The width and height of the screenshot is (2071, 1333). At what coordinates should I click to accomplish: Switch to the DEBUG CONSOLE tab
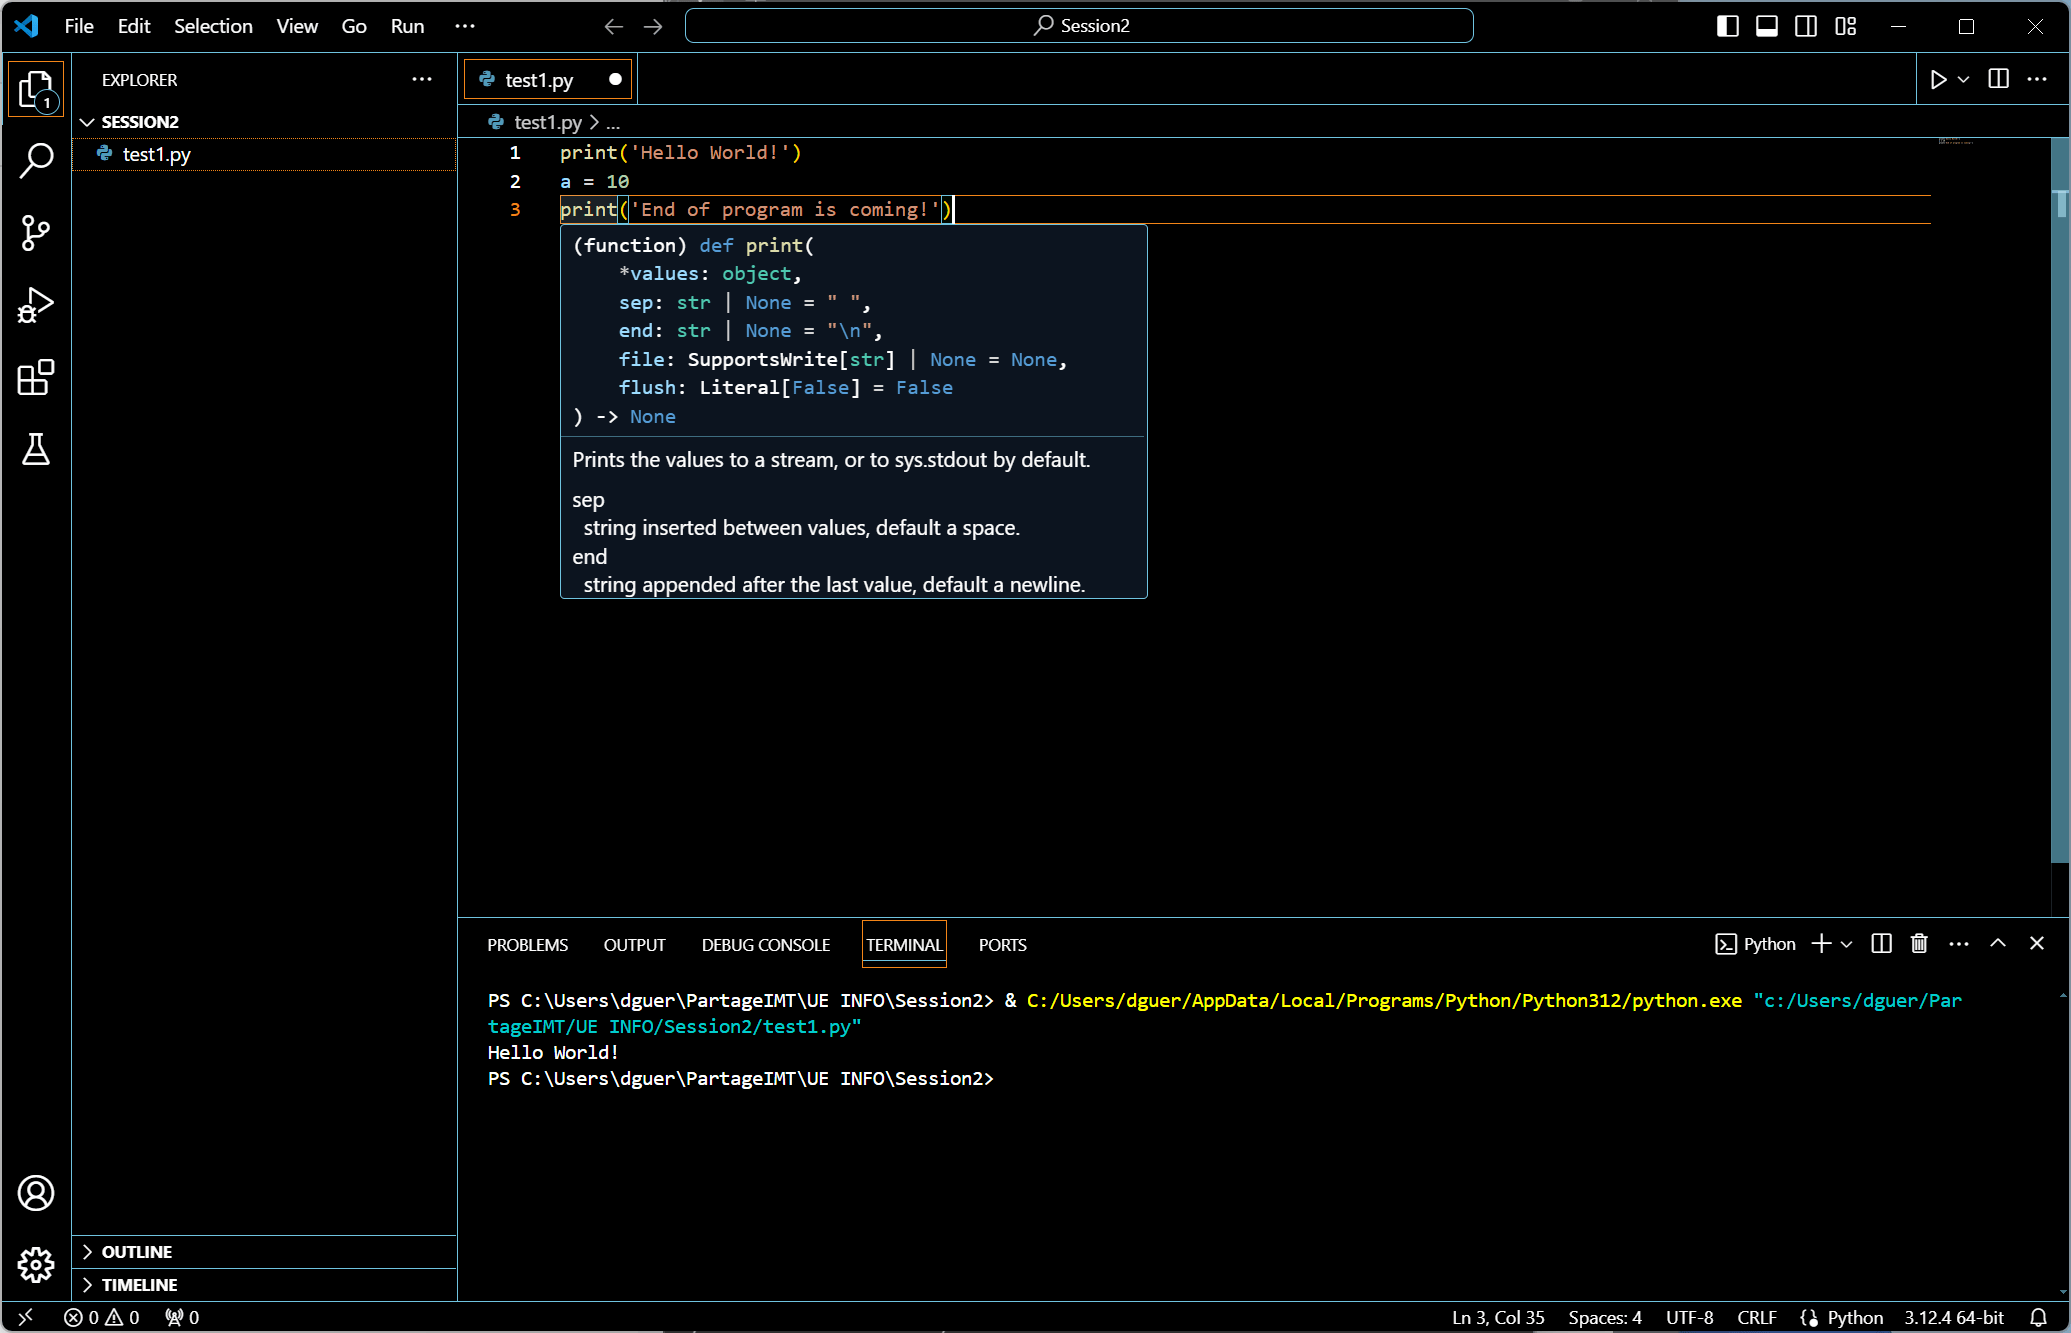pos(765,945)
